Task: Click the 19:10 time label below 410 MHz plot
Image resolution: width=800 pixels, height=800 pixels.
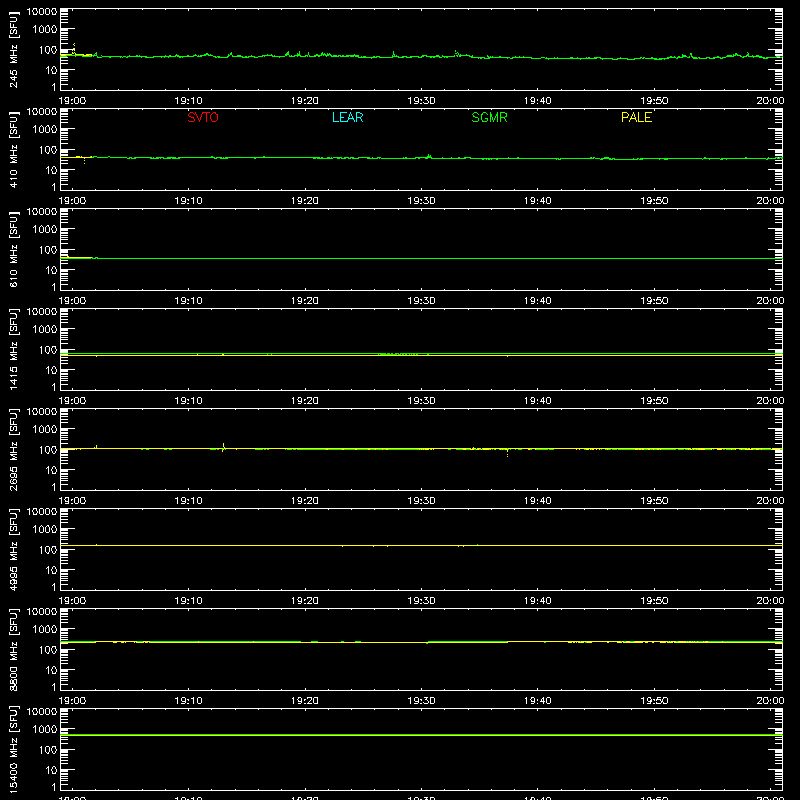Action: [x=188, y=201]
